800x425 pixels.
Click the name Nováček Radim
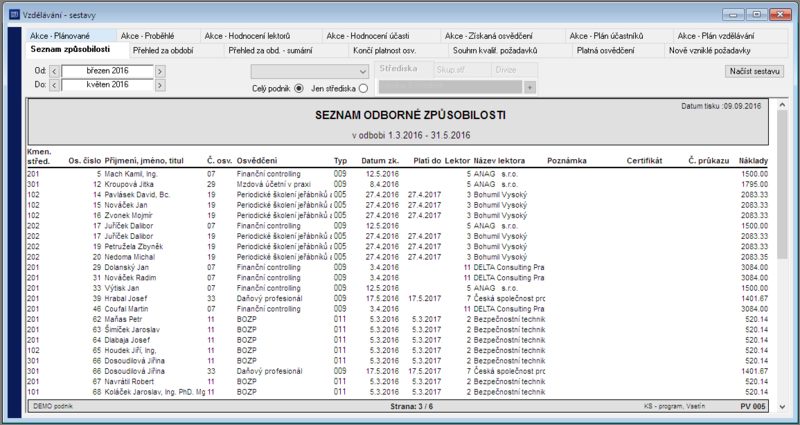[x=130, y=278]
